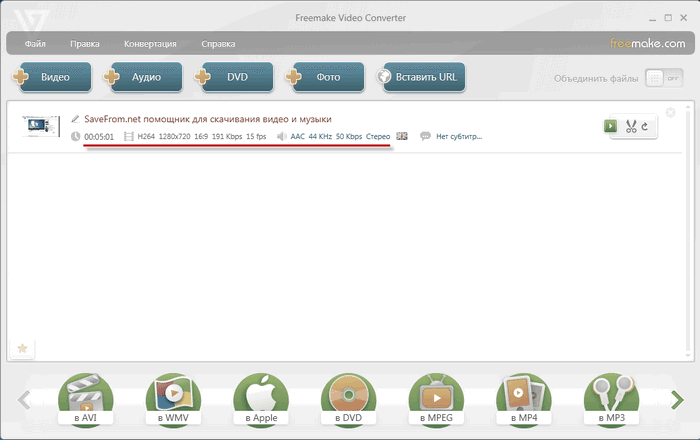Convert to MP4 format

524,400
